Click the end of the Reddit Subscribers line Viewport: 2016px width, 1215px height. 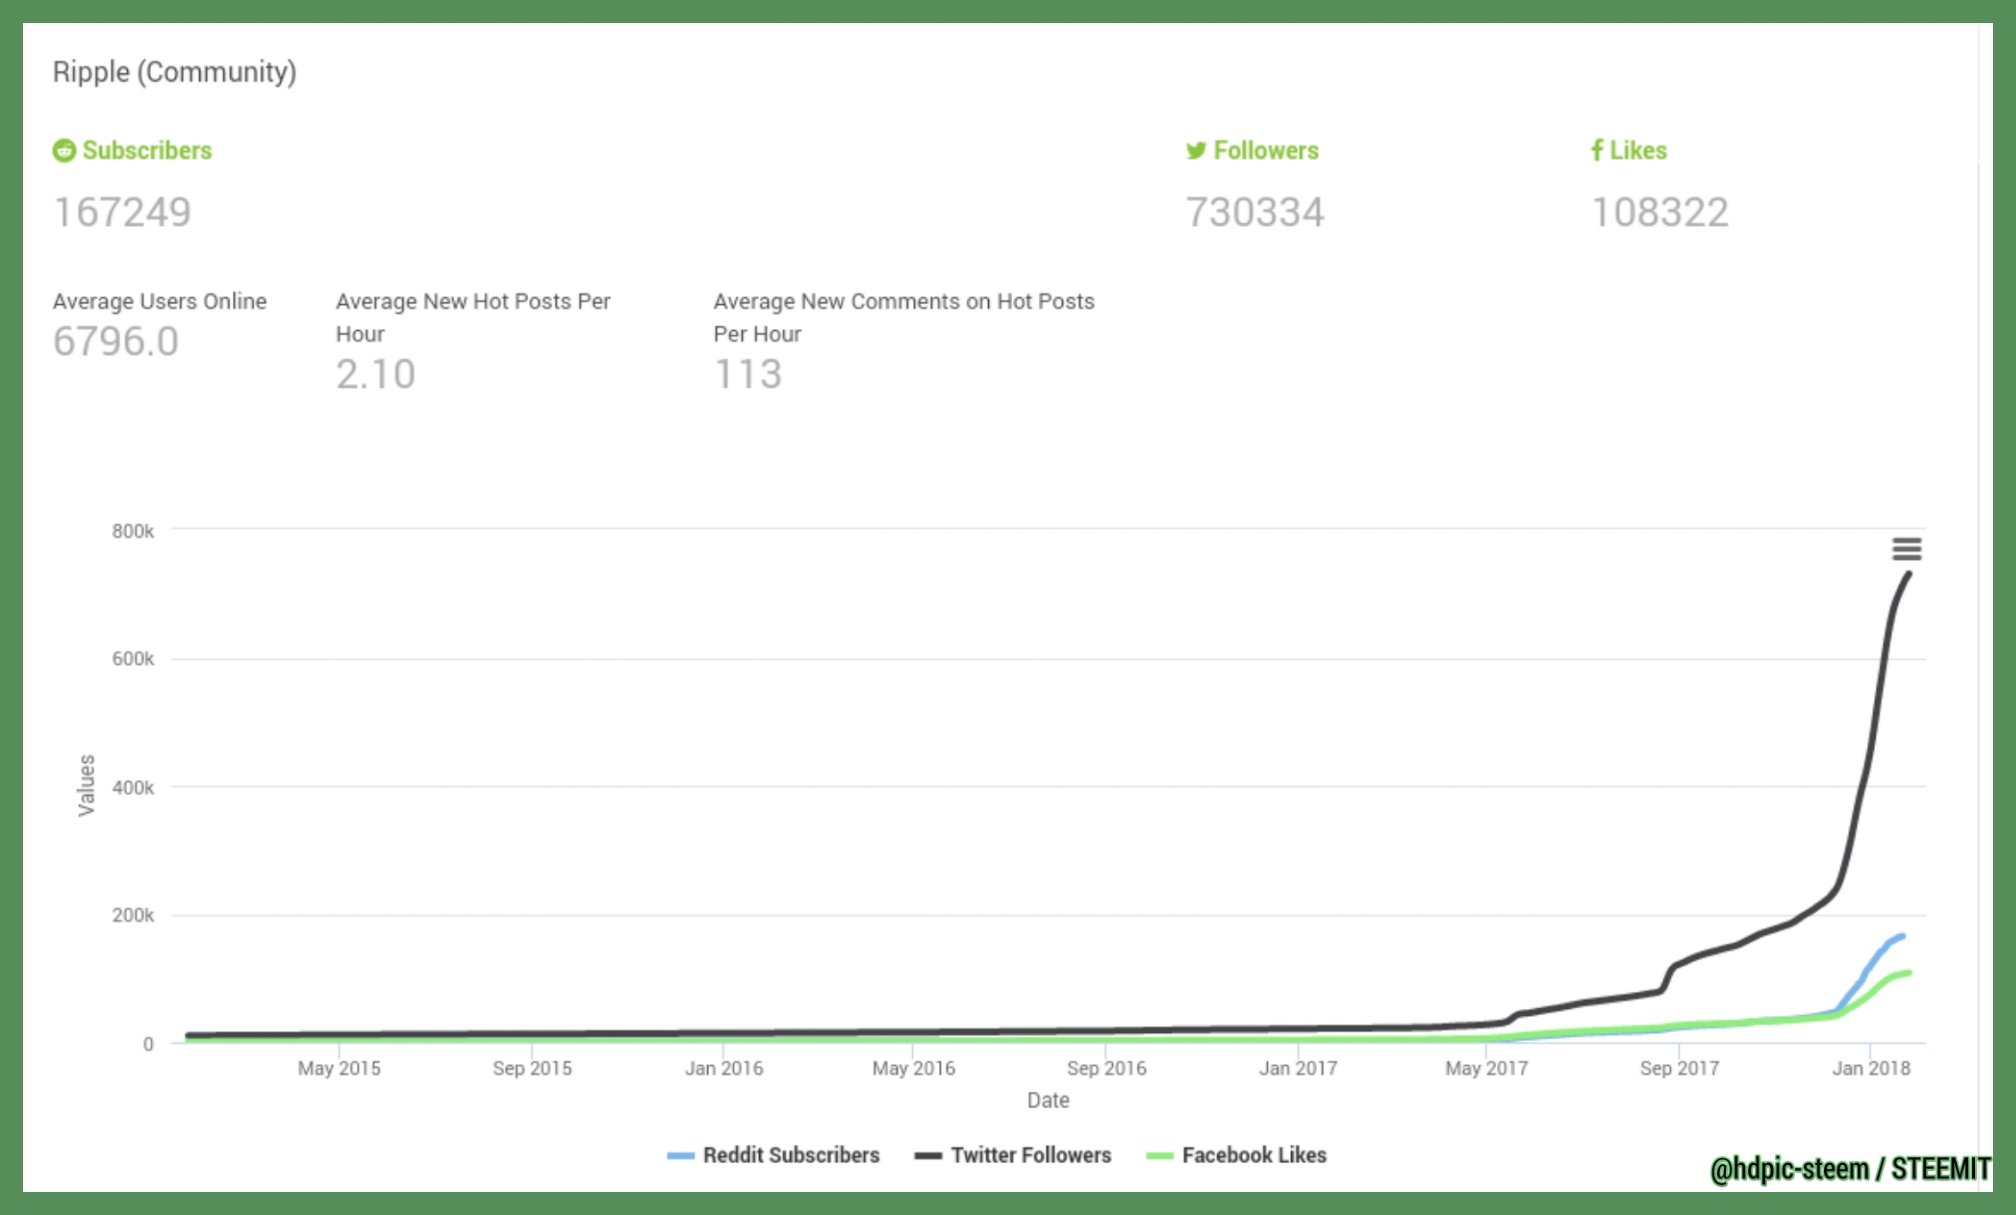click(1901, 937)
